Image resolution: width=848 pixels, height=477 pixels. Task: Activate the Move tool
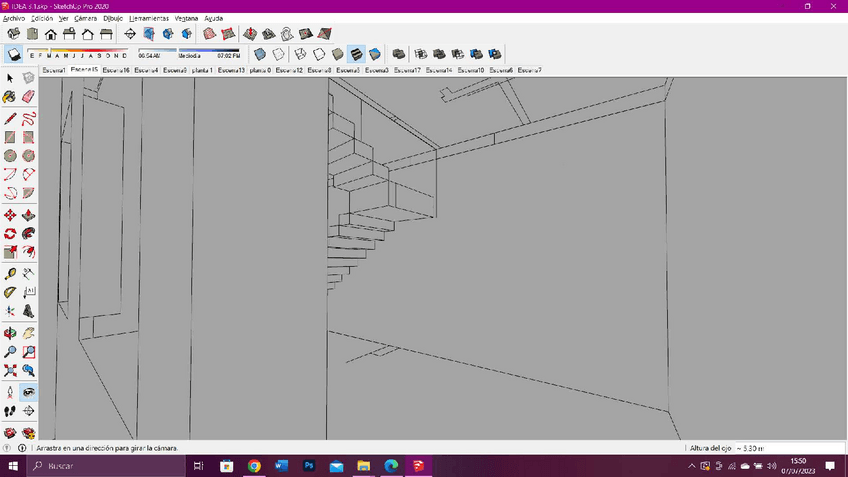click(10, 215)
